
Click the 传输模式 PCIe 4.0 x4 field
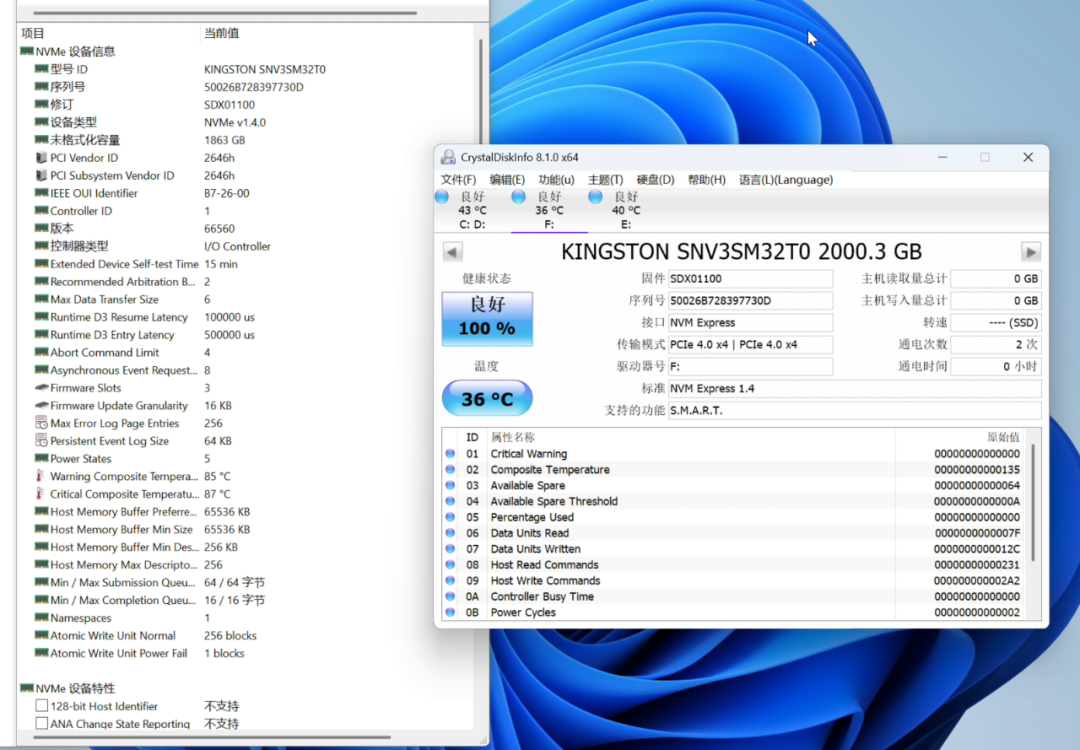click(x=750, y=344)
